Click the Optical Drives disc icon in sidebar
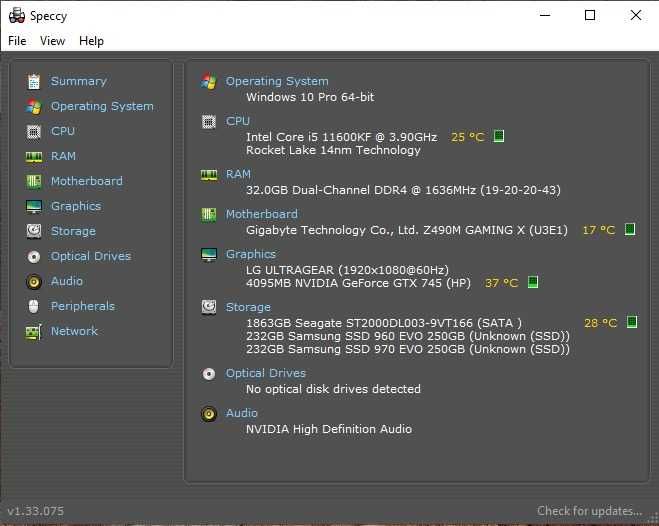 [x=34, y=256]
